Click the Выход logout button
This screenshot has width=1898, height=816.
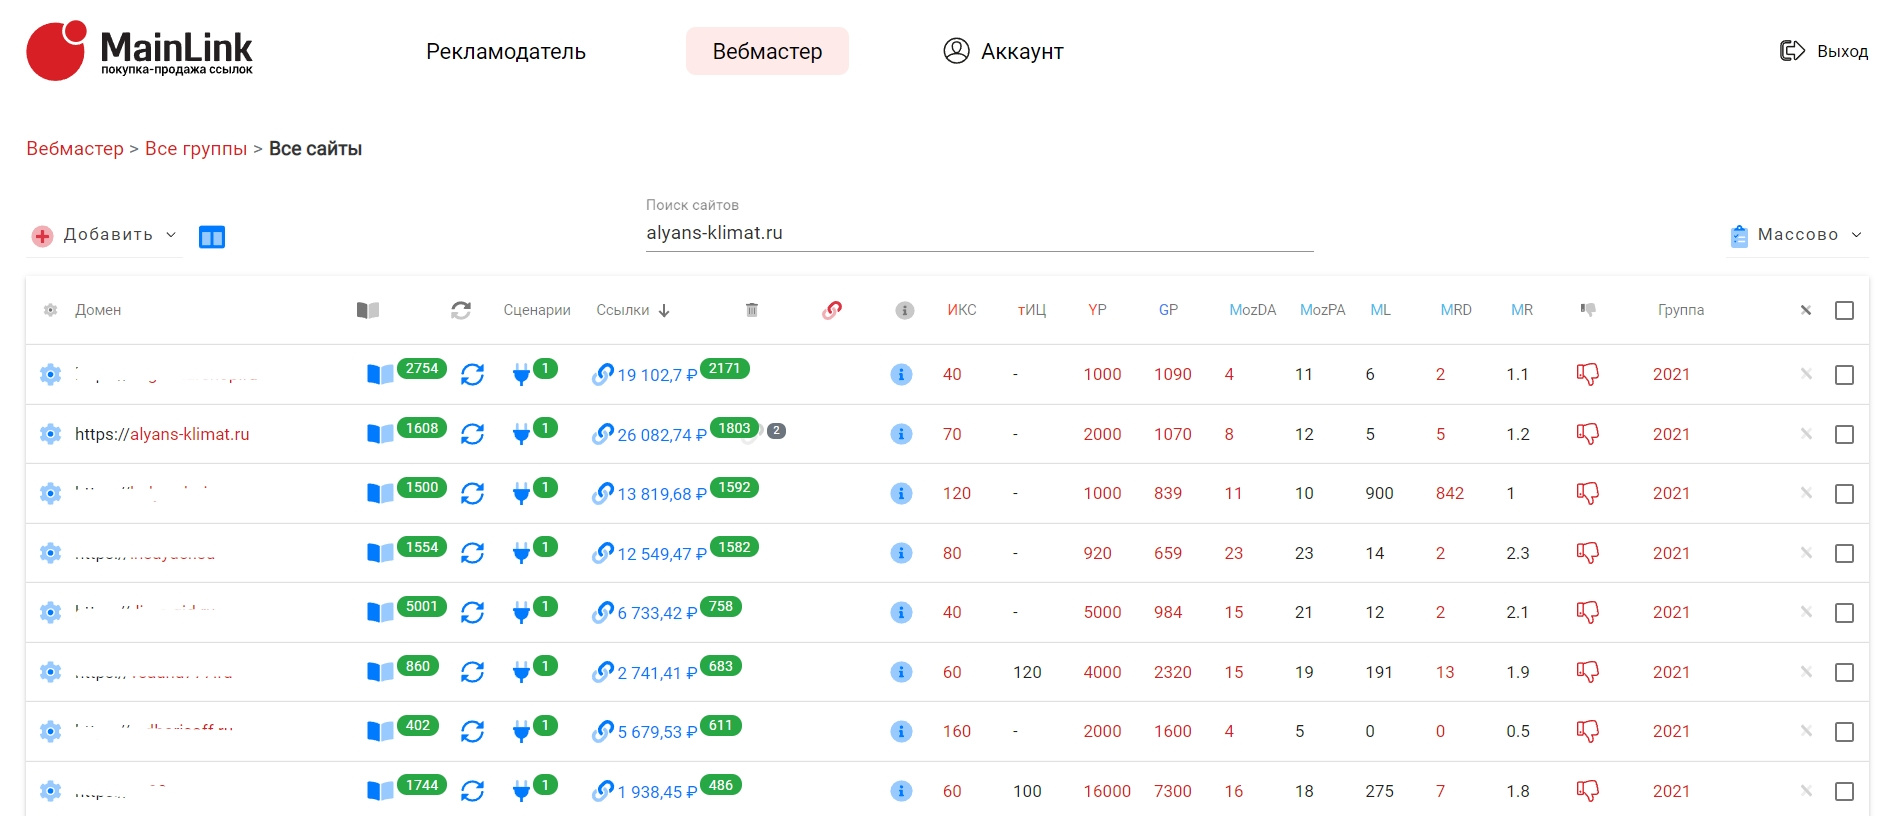click(1824, 52)
